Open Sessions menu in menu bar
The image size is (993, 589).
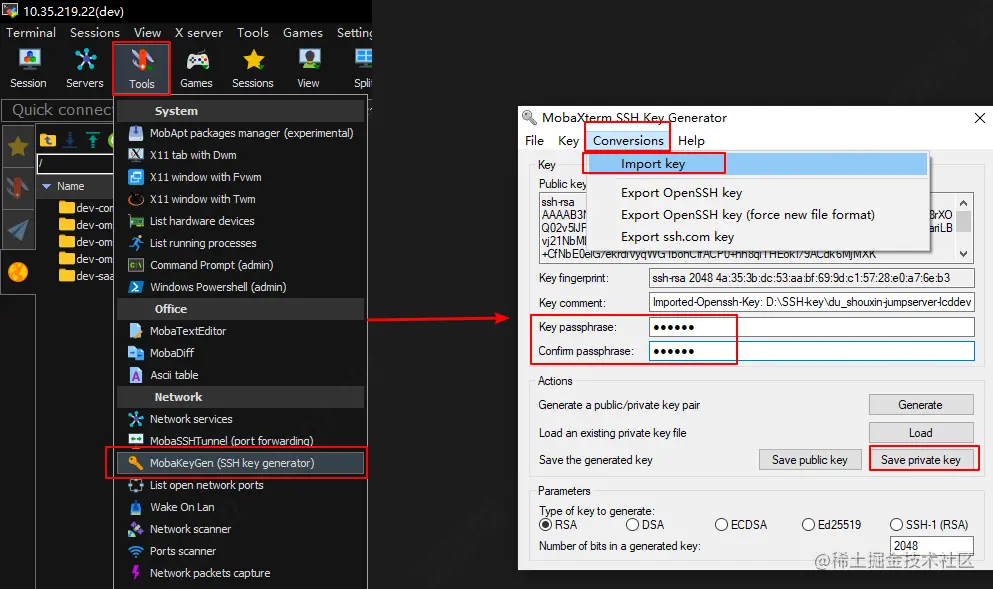(94, 32)
